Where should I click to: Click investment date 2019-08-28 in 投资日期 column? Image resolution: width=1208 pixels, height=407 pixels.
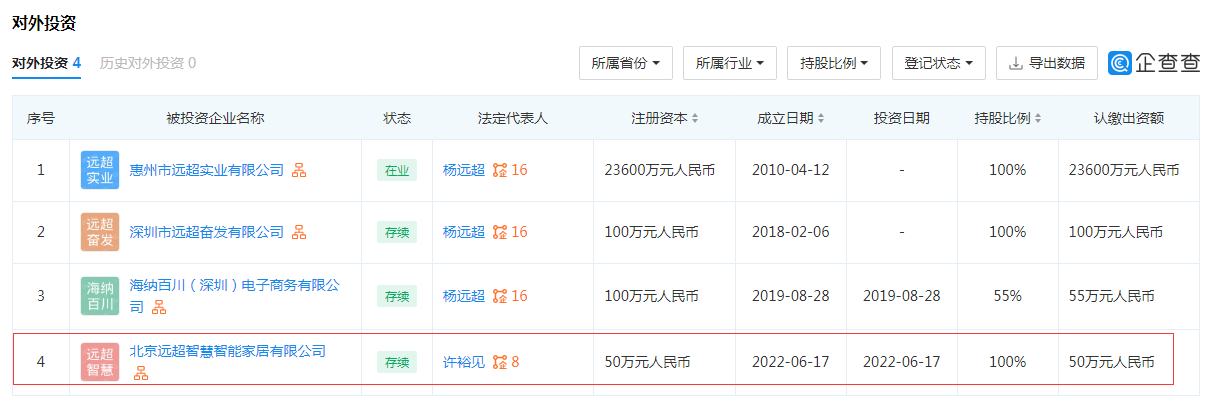click(902, 296)
